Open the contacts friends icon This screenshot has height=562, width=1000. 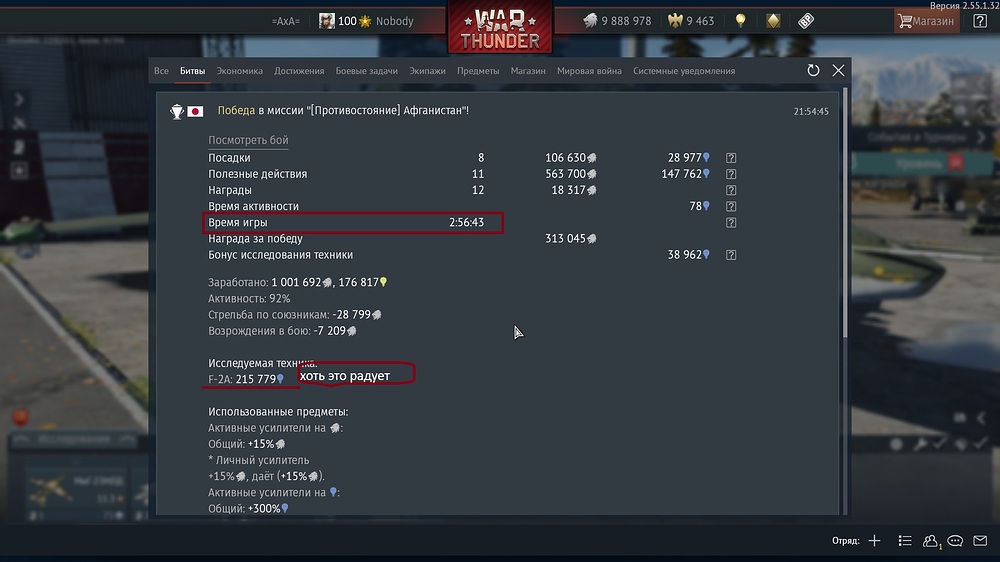930,540
